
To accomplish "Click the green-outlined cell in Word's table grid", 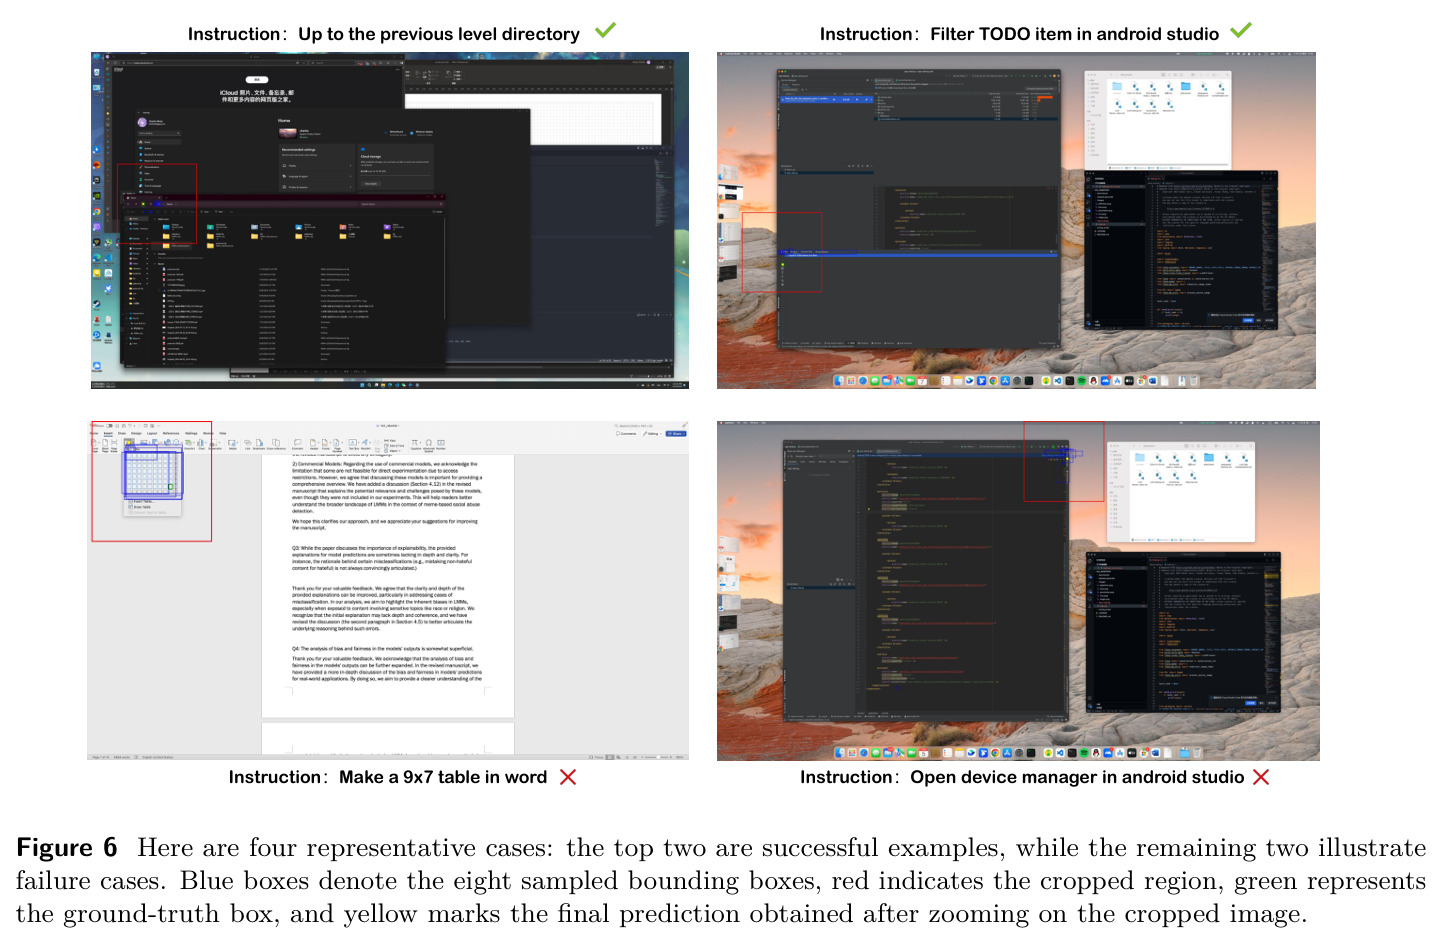I will click(171, 487).
